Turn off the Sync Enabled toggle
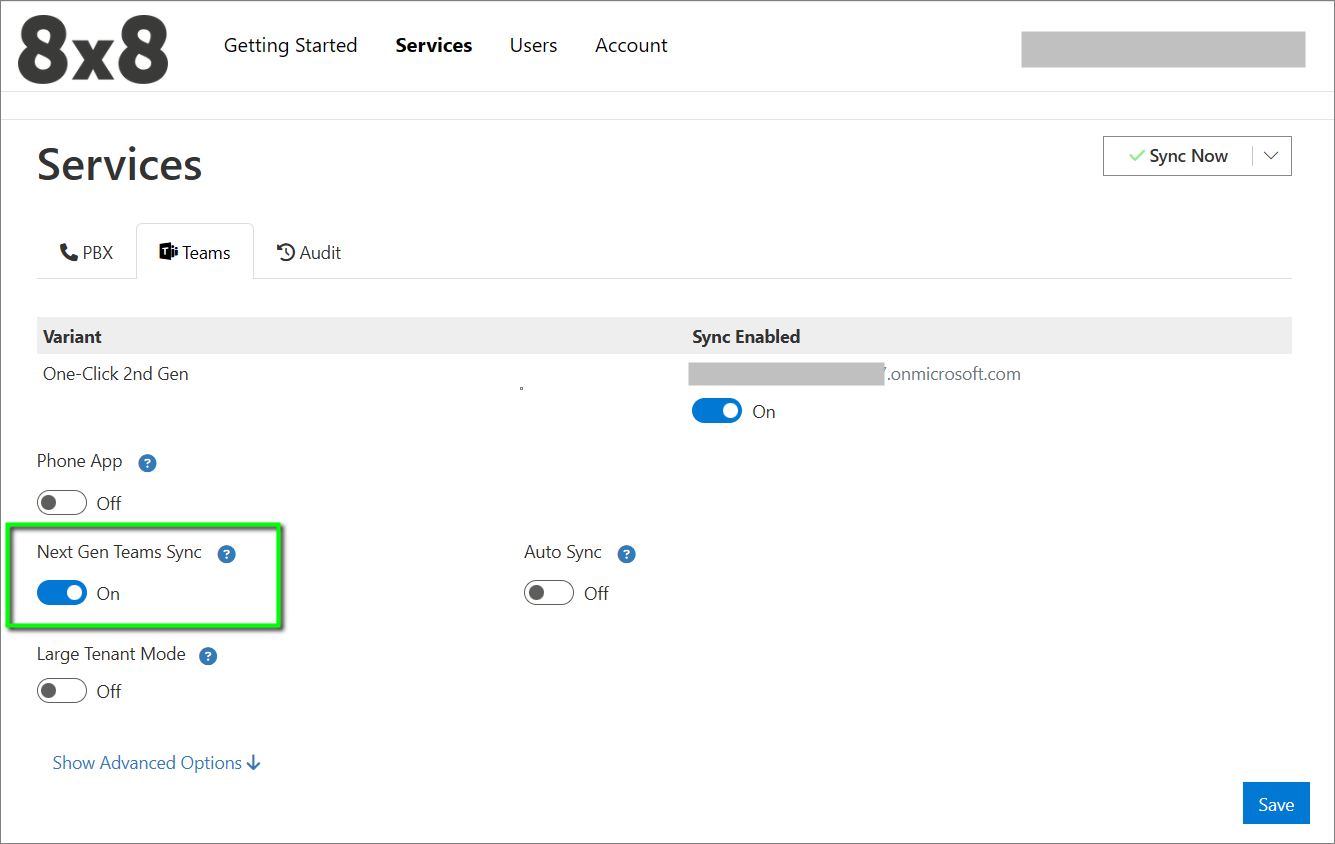Image resolution: width=1335 pixels, height=844 pixels. coord(717,411)
